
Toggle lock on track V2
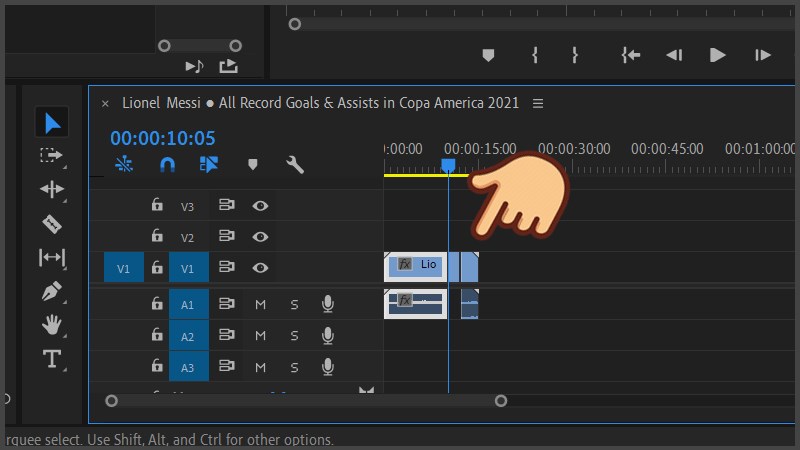(x=157, y=236)
